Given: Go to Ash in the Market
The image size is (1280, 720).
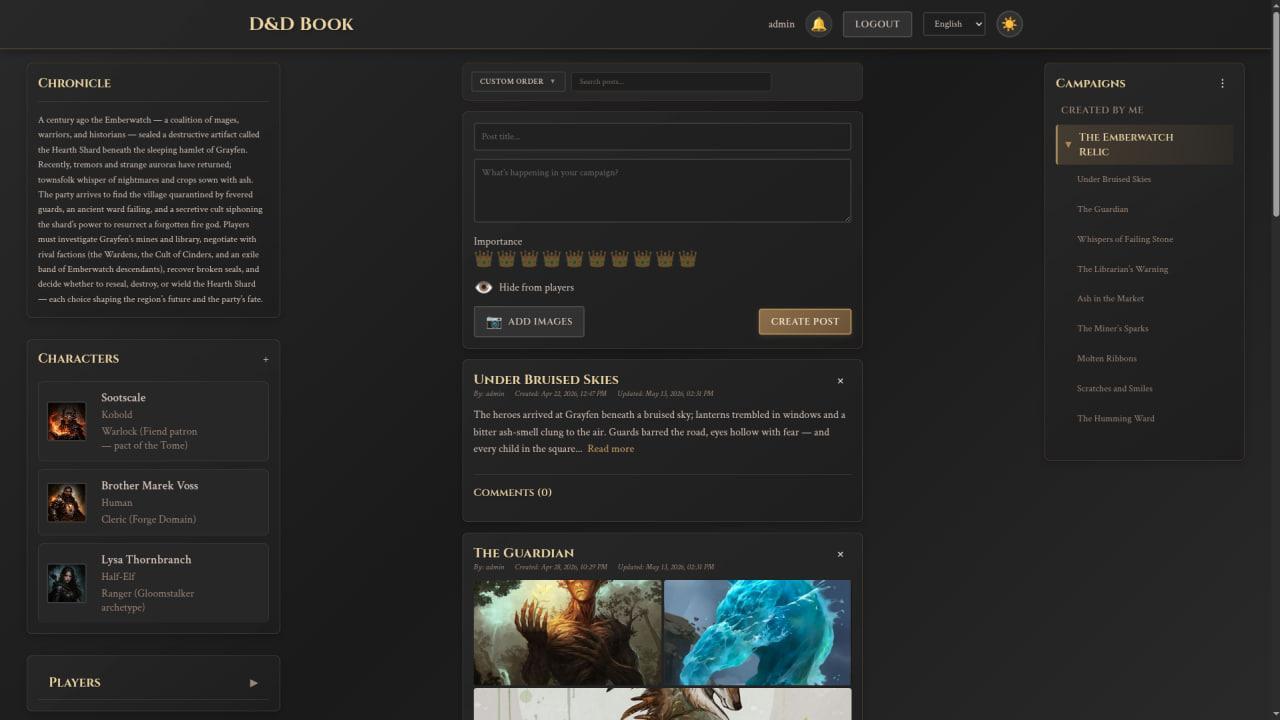Looking at the screenshot, I should pos(1110,298).
